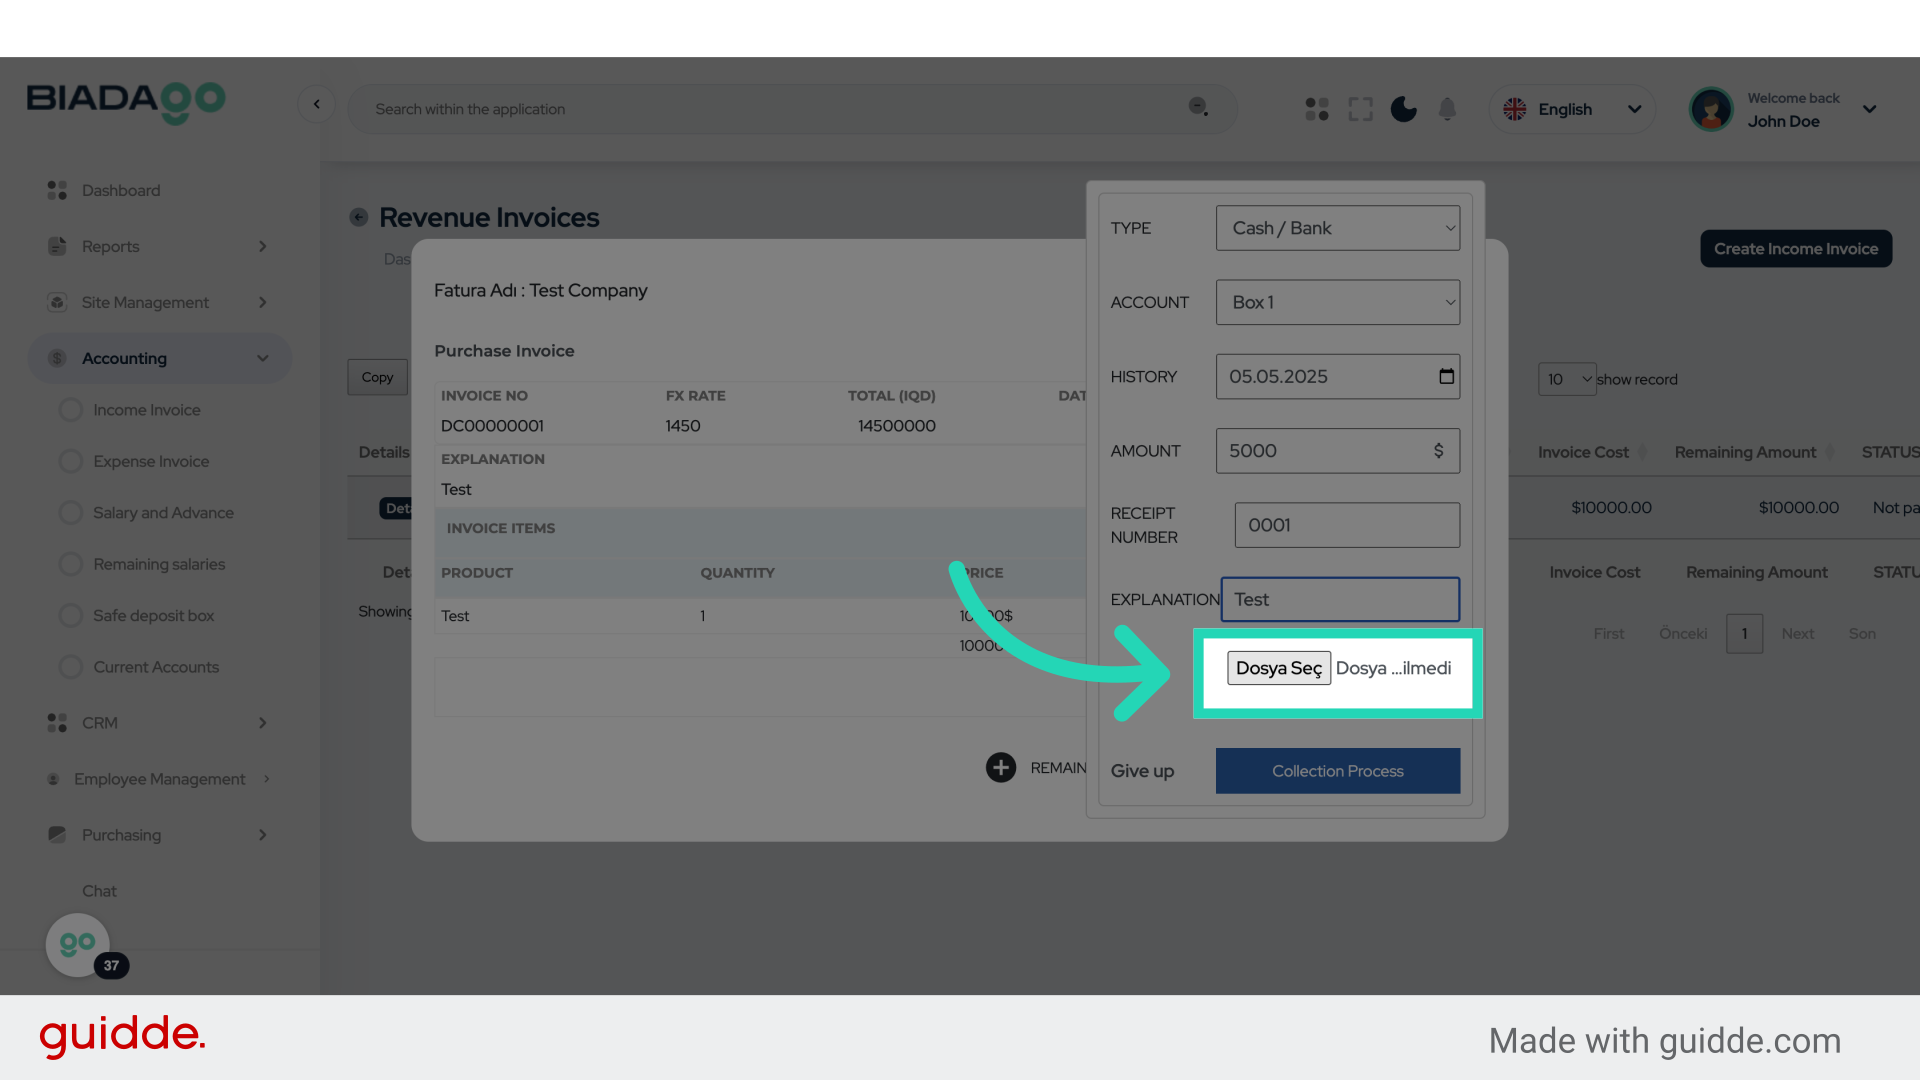
Task: Click the plus icon near REMAIN
Action: coord(1000,767)
